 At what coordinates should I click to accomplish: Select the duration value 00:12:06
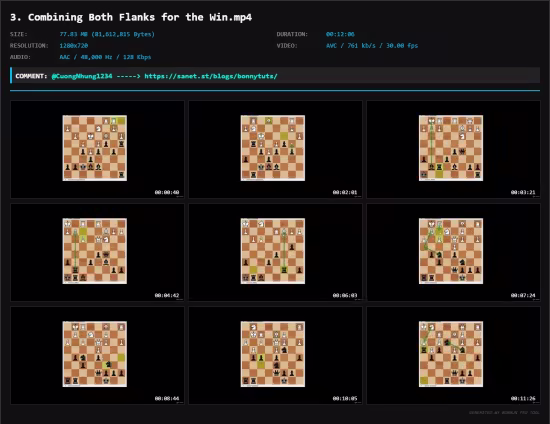click(x=340, y=34)
